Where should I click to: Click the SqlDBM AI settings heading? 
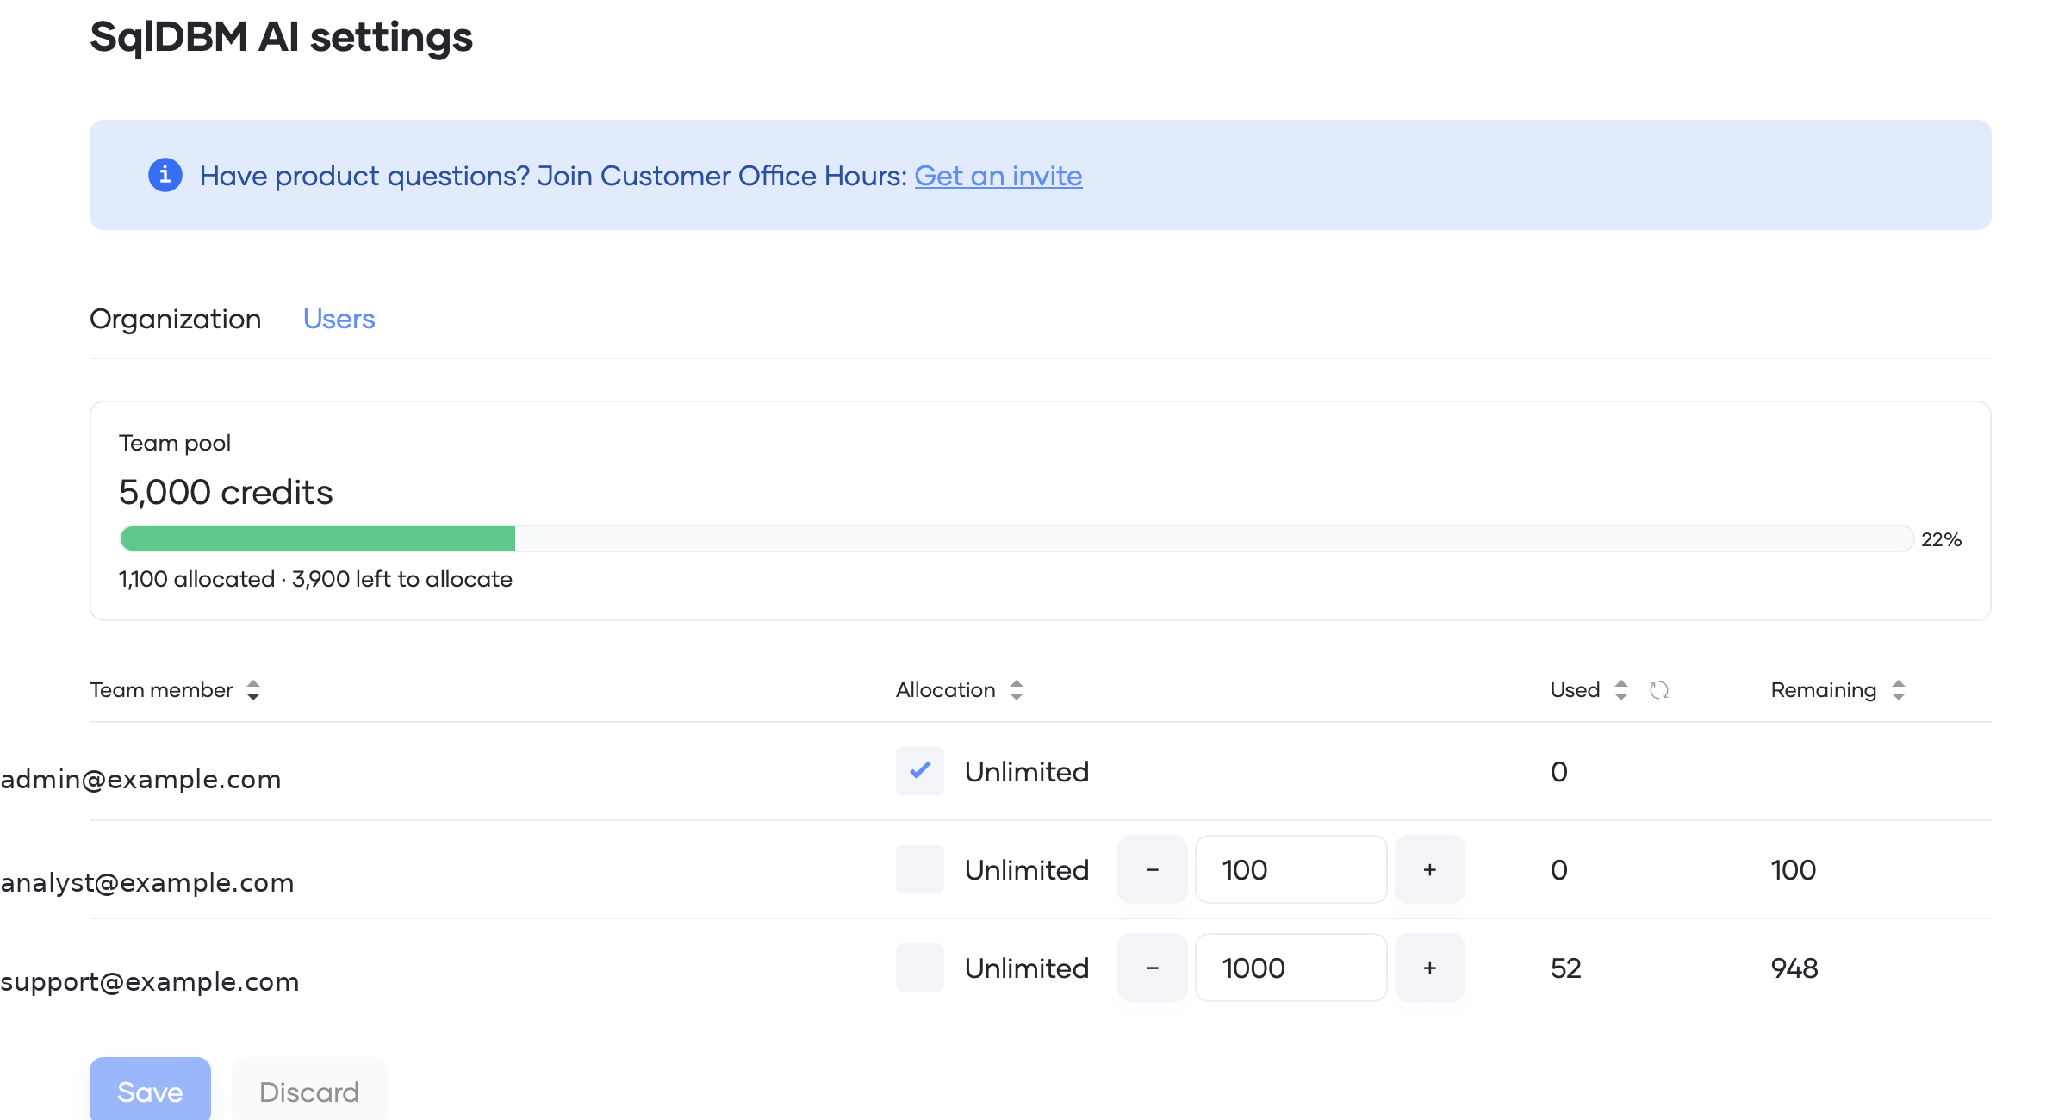click(x=281, y=37)
